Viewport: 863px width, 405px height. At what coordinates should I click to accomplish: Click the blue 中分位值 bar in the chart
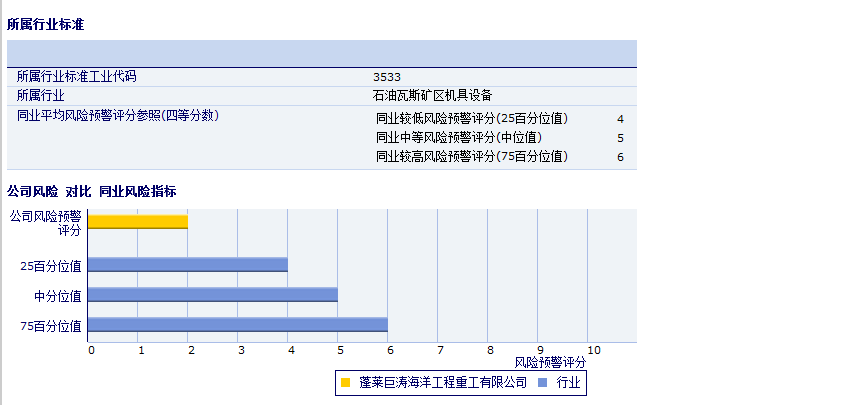point(213,295)
